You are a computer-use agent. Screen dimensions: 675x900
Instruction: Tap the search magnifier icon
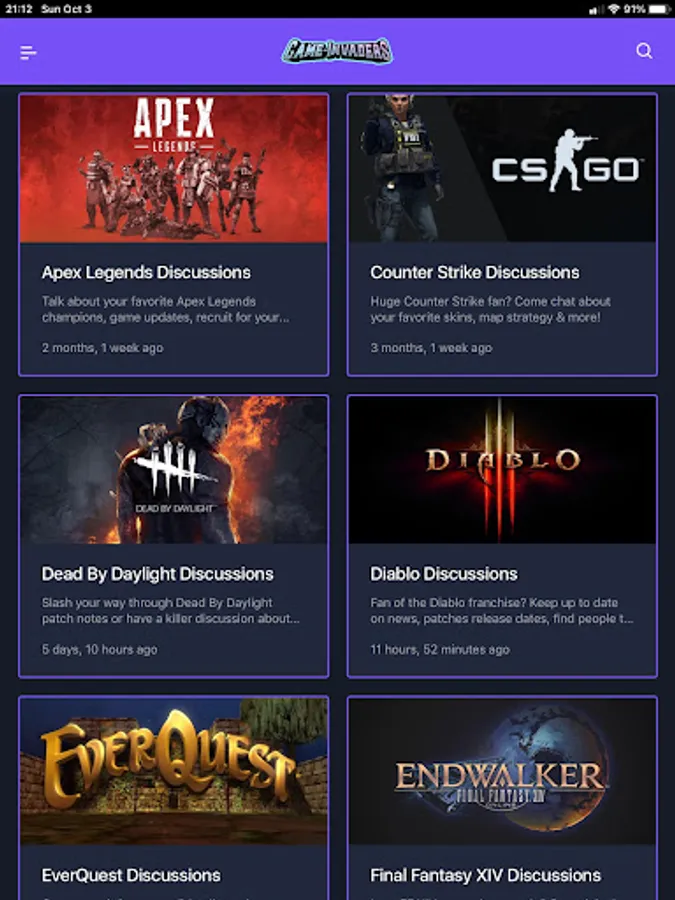644,51
